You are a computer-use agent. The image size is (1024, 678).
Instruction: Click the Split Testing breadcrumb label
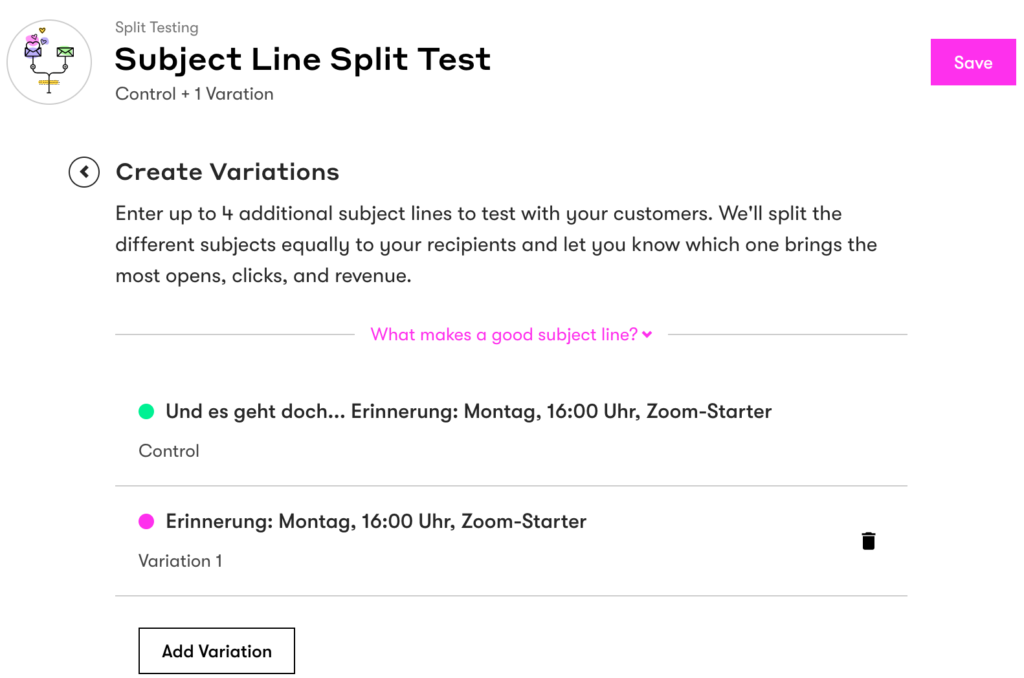[157, 27]
